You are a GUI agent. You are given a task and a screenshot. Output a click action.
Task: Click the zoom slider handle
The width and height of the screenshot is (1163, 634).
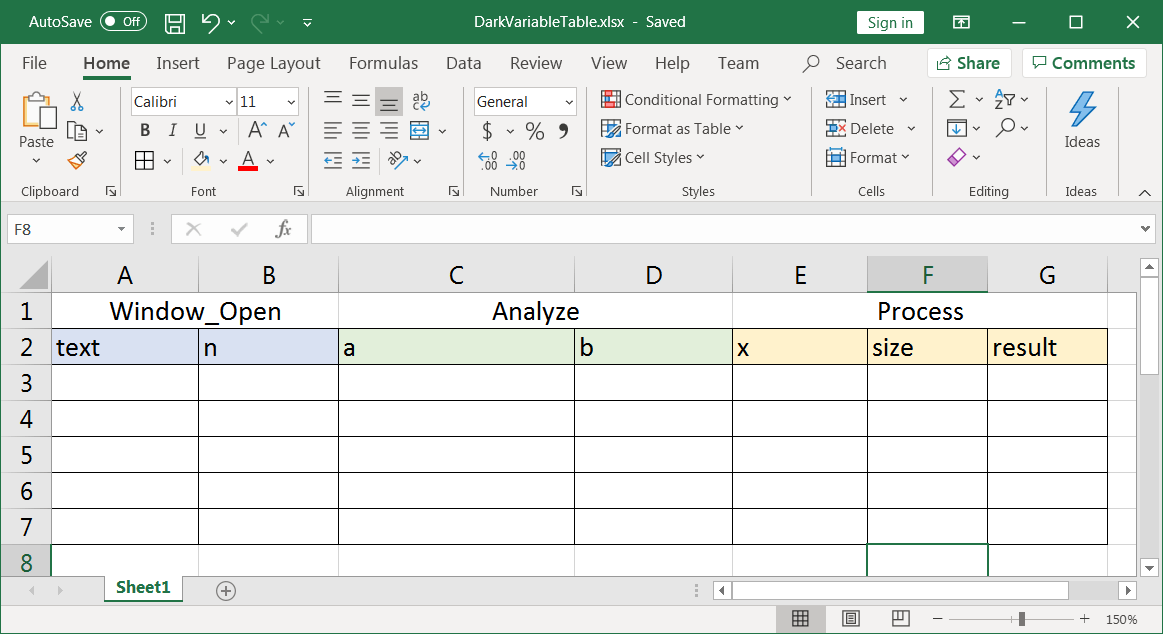[x=1021, y=618]
